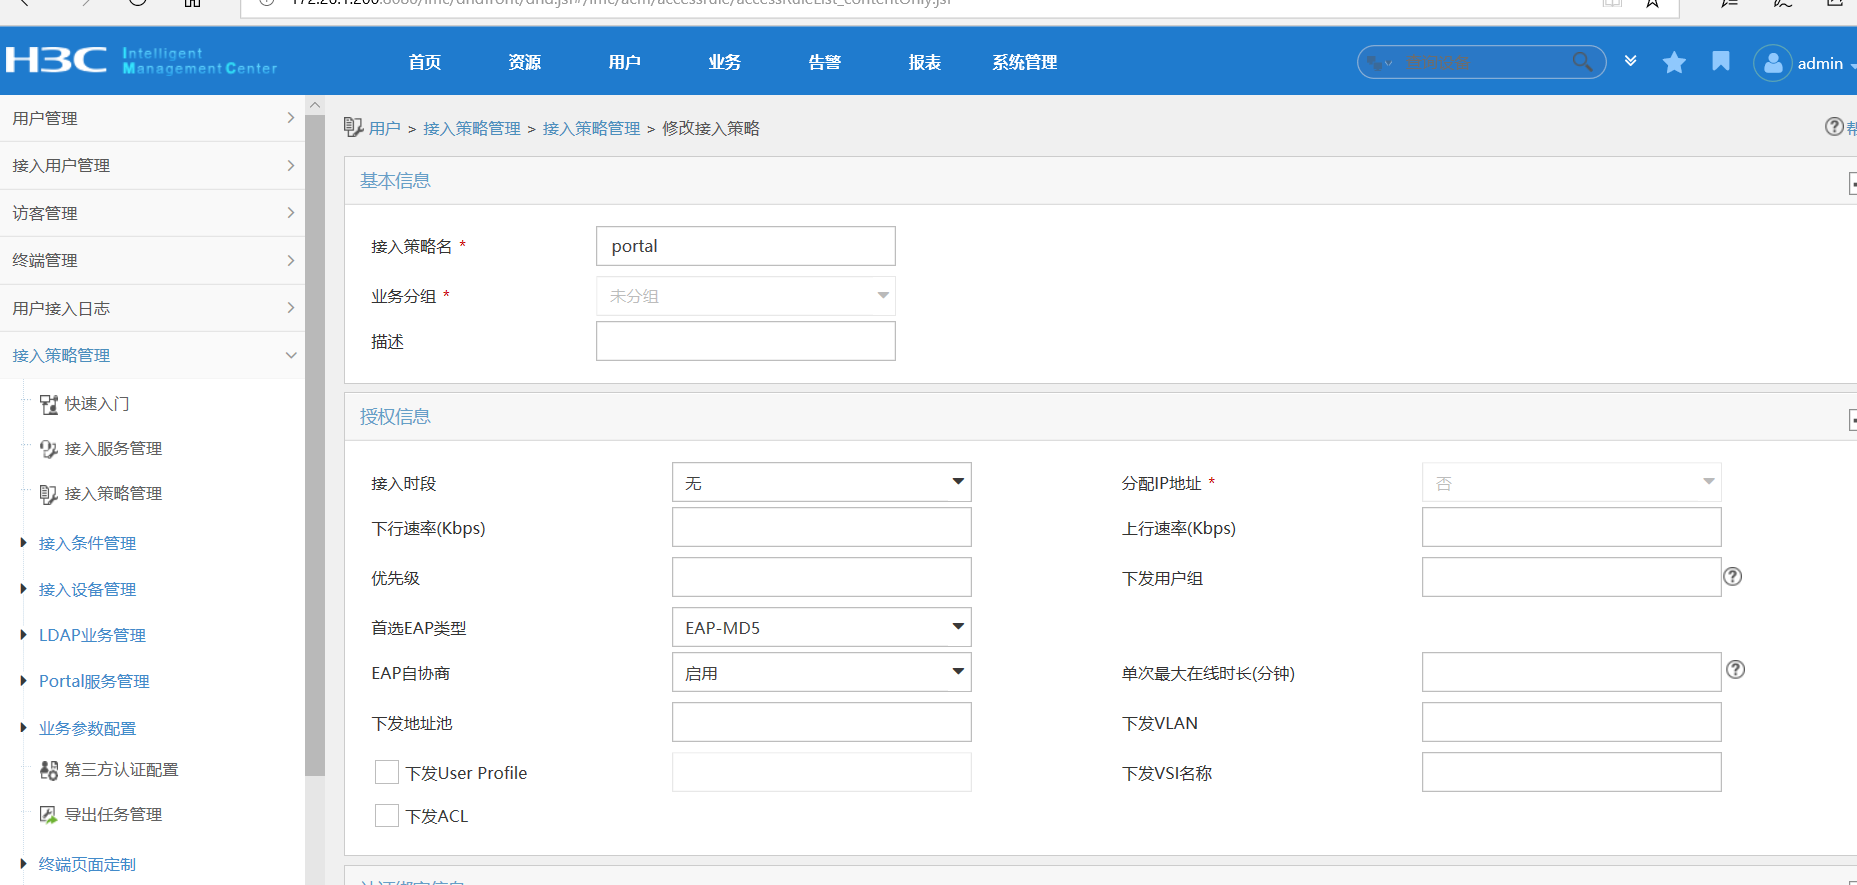Open the Portal服务管理 link in the sidebar
Image resolution: width=1857 pixels, height=885 pixels.
pyautogui.click(x=94, y=681)
